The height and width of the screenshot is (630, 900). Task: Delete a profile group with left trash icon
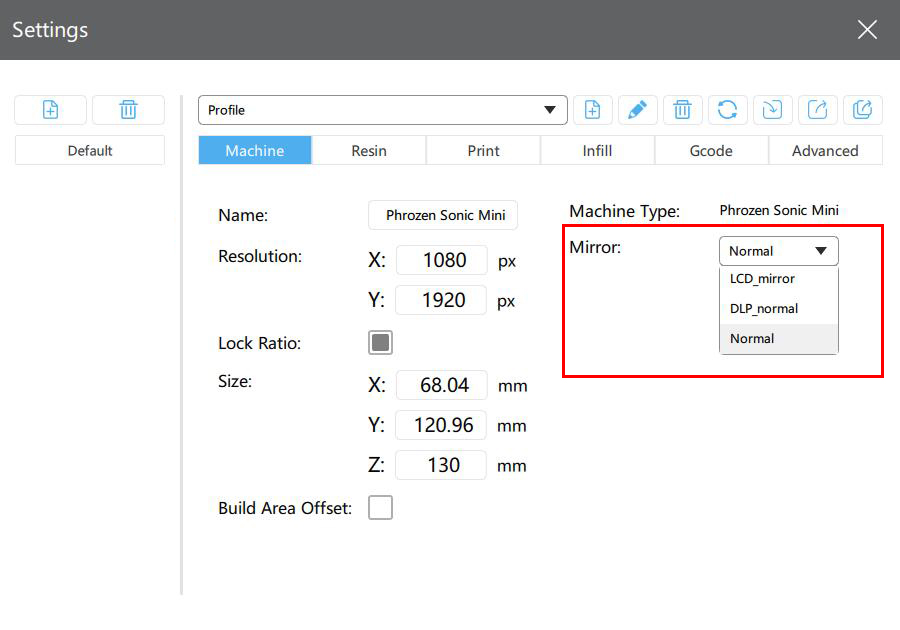pyautogui.click(x=128, y=110)
